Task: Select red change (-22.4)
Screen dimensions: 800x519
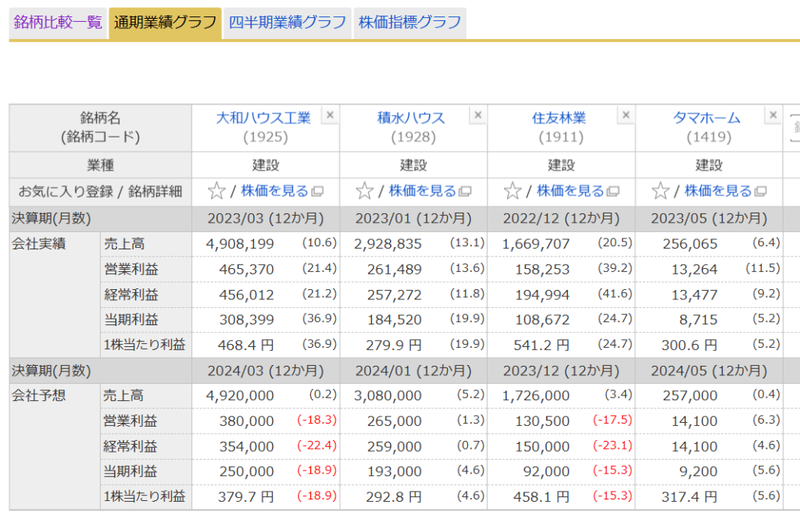Action: pyautogui.click(x=317, y=446)
